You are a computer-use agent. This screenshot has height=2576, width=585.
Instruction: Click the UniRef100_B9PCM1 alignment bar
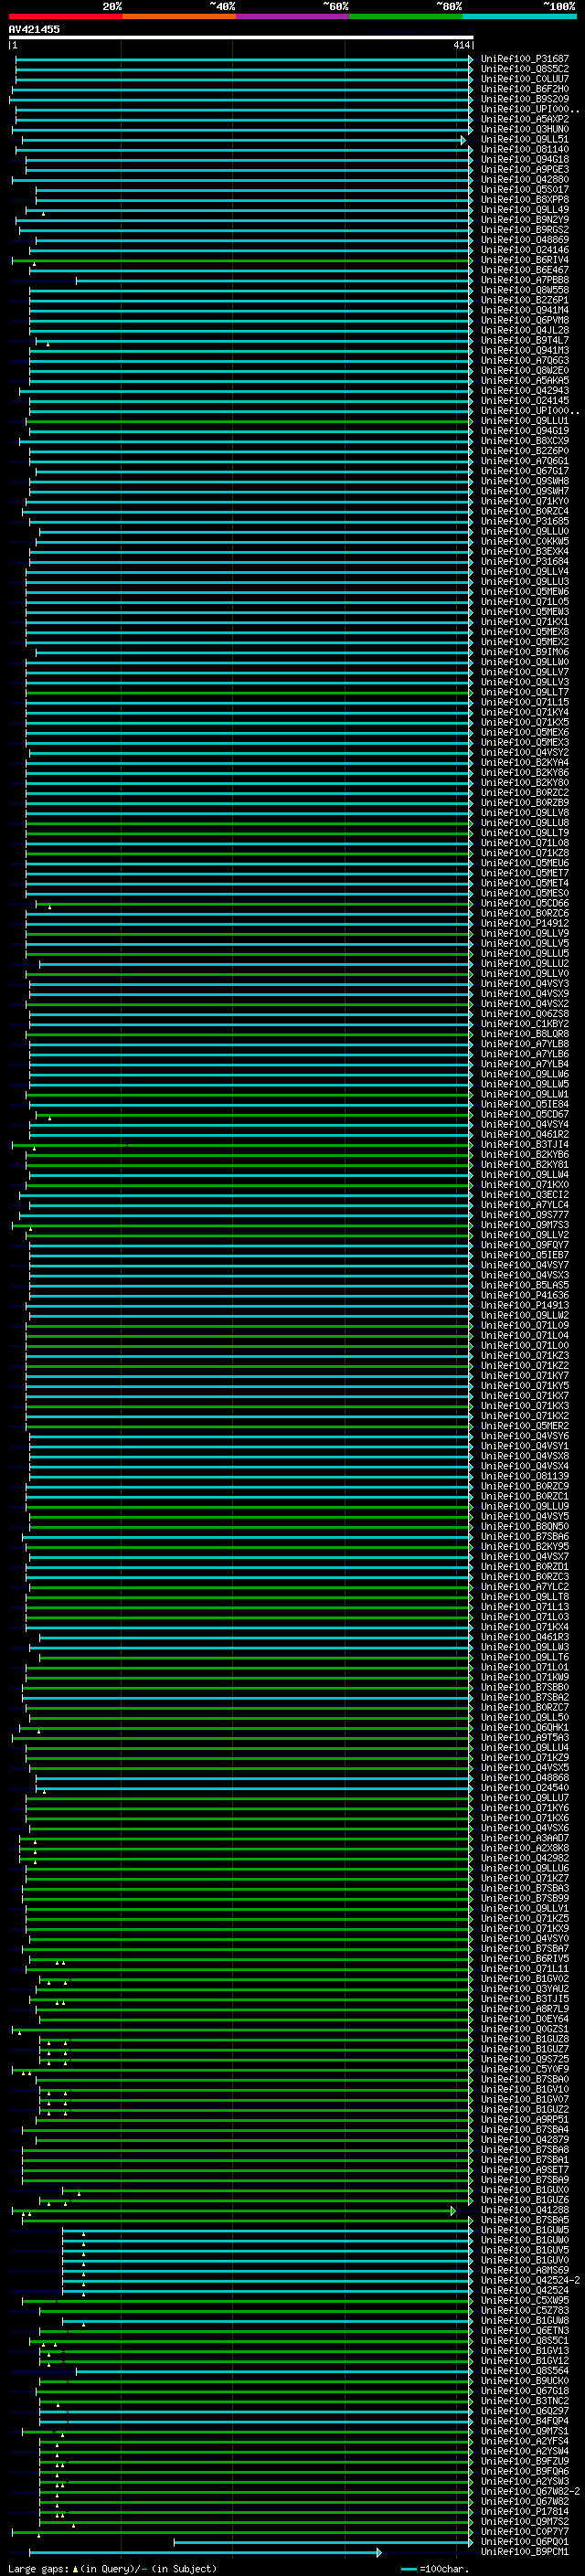[205, 2553]
